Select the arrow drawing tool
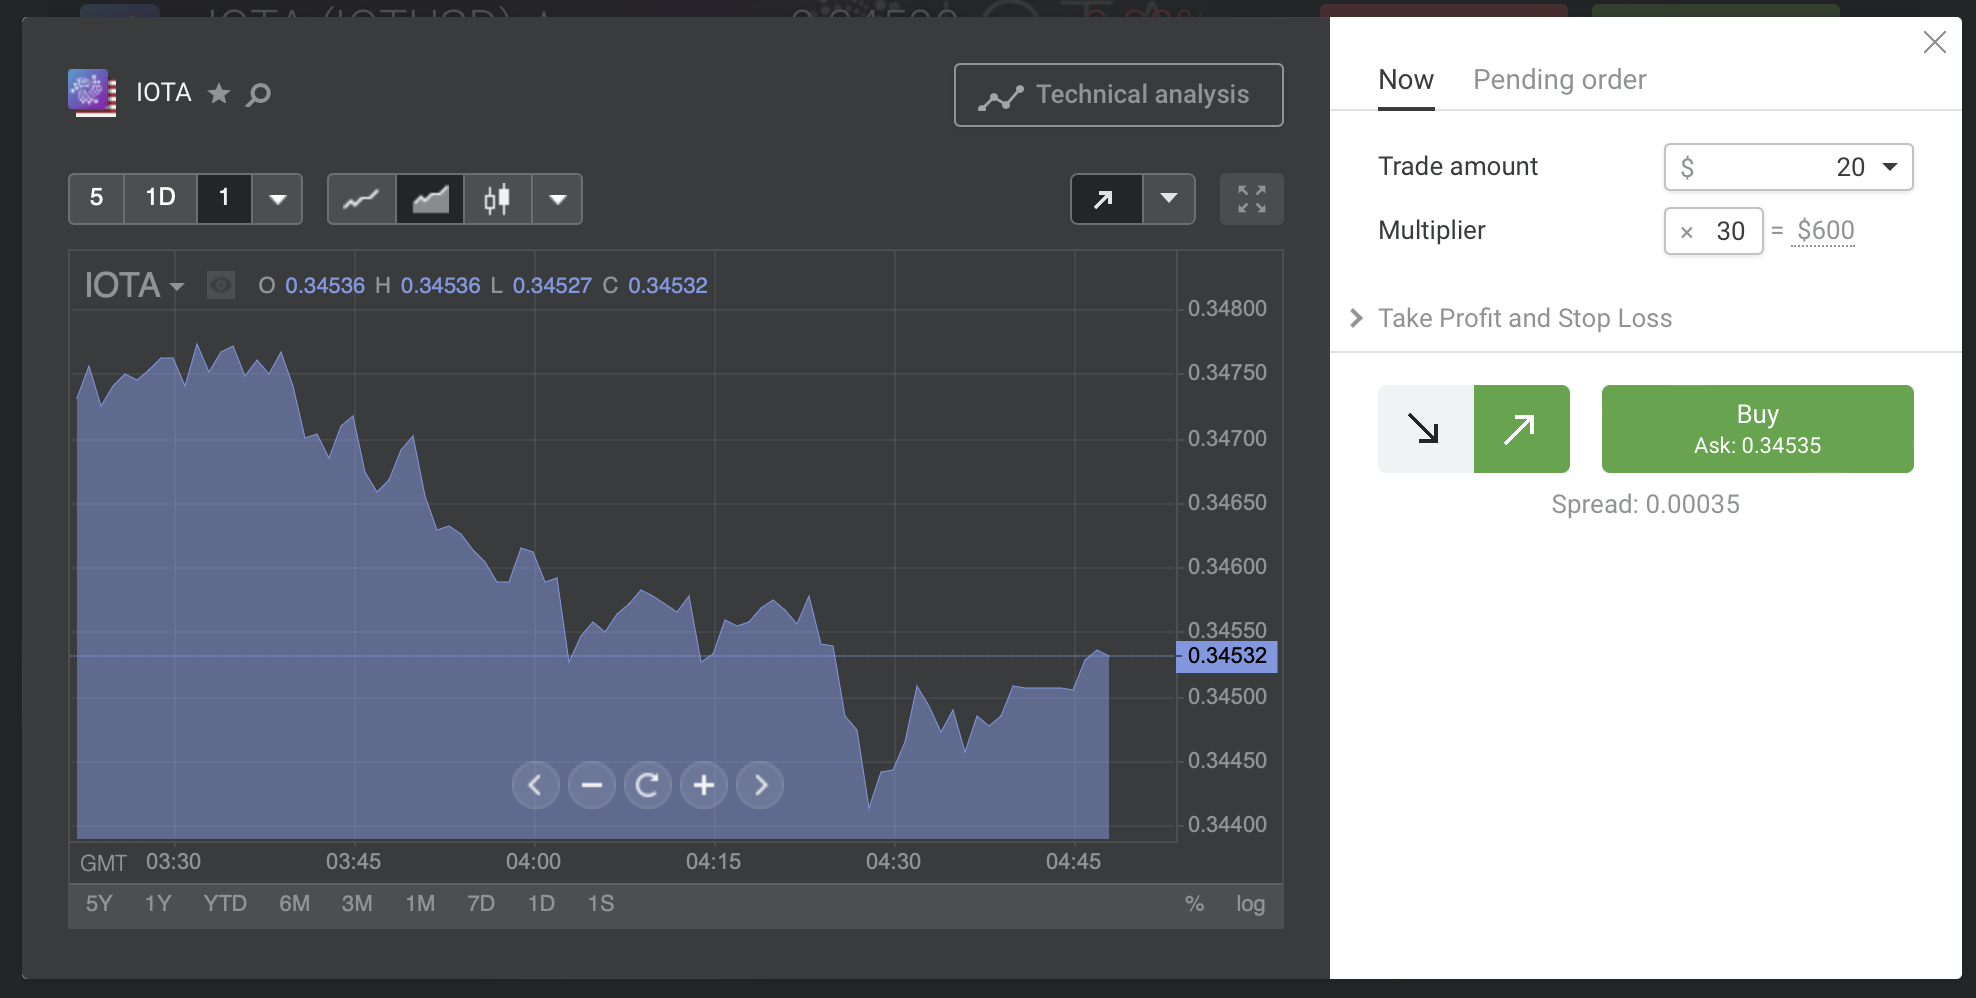This screenshot has height=998, width=1976. click(x=1106, y=199)
